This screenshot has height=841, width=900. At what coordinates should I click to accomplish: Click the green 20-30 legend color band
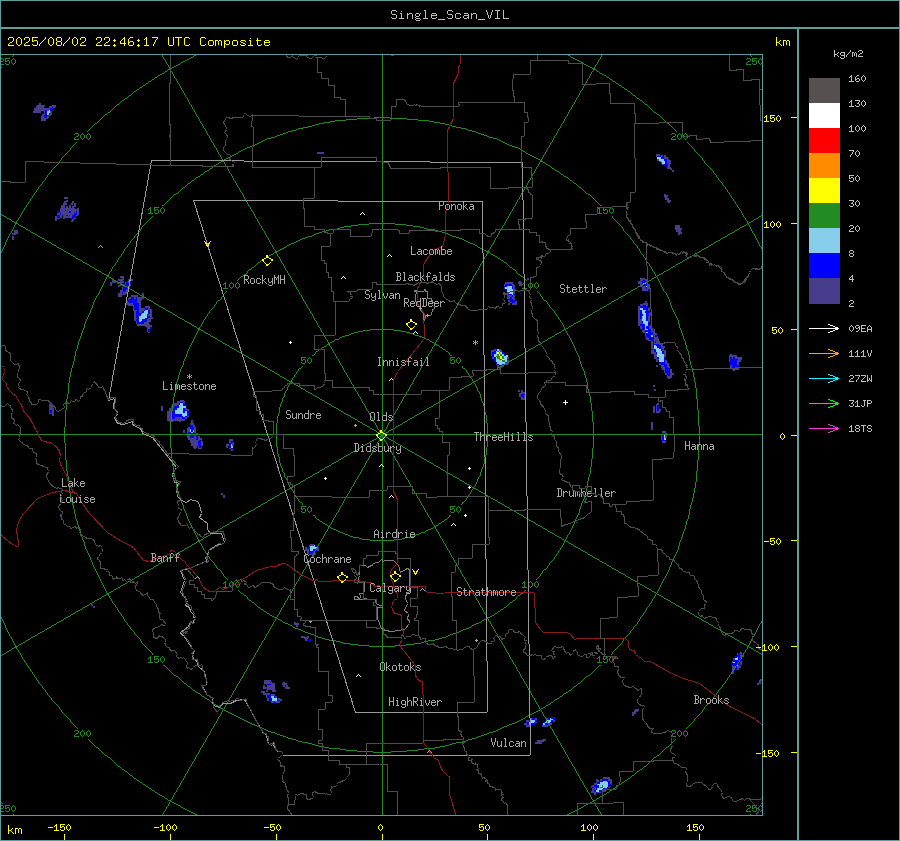(x=824, y=215)
